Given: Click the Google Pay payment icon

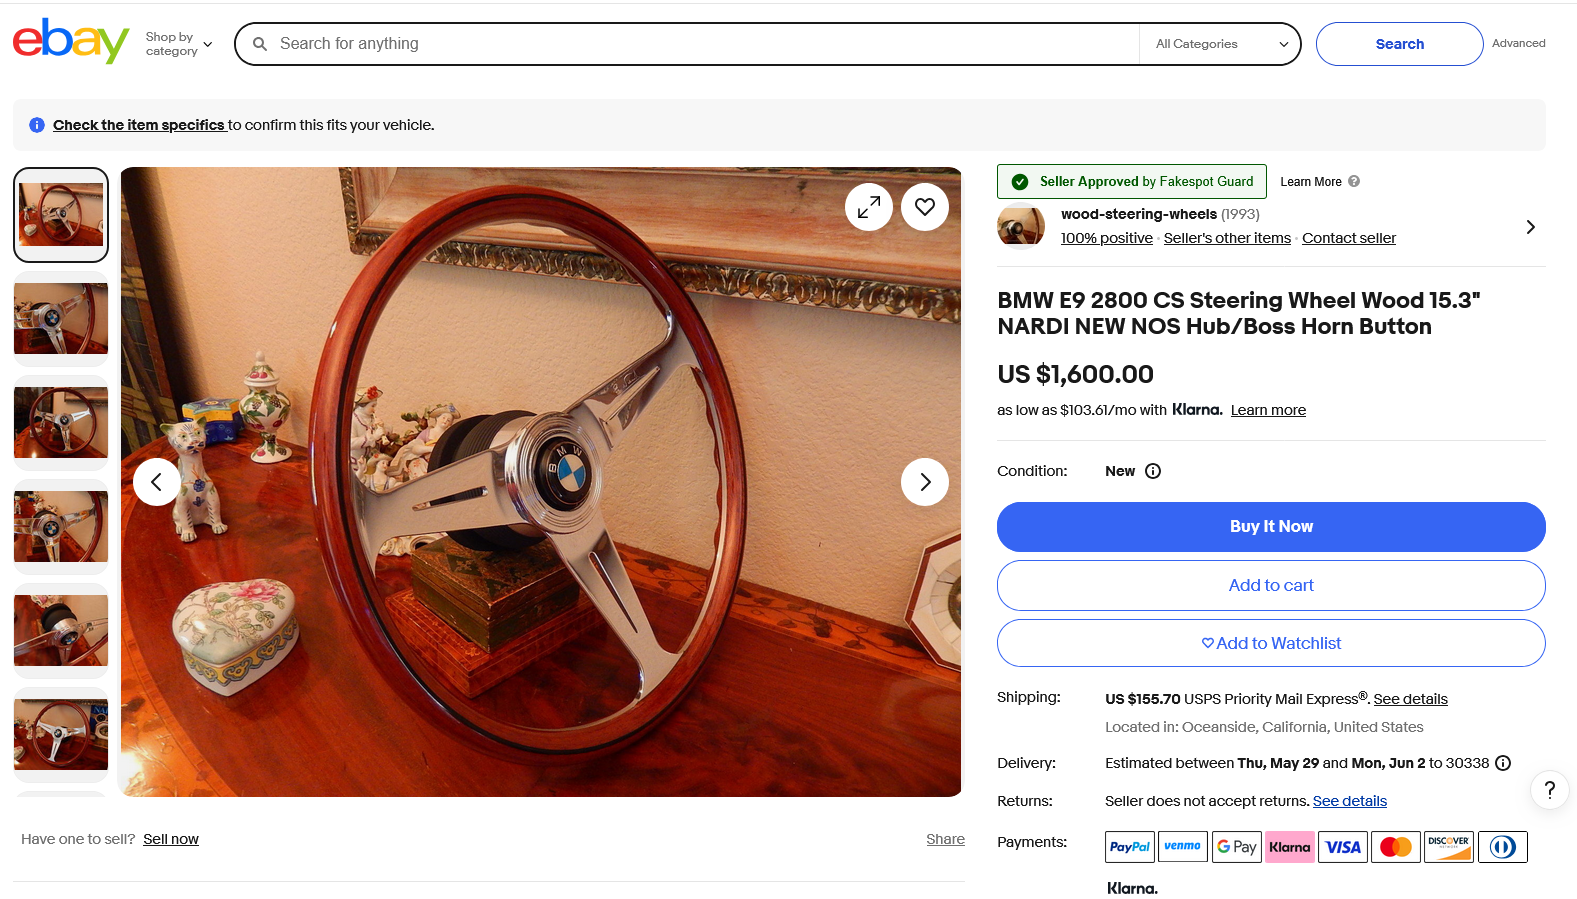Looking at the screenshot, I should [1236, 847].
